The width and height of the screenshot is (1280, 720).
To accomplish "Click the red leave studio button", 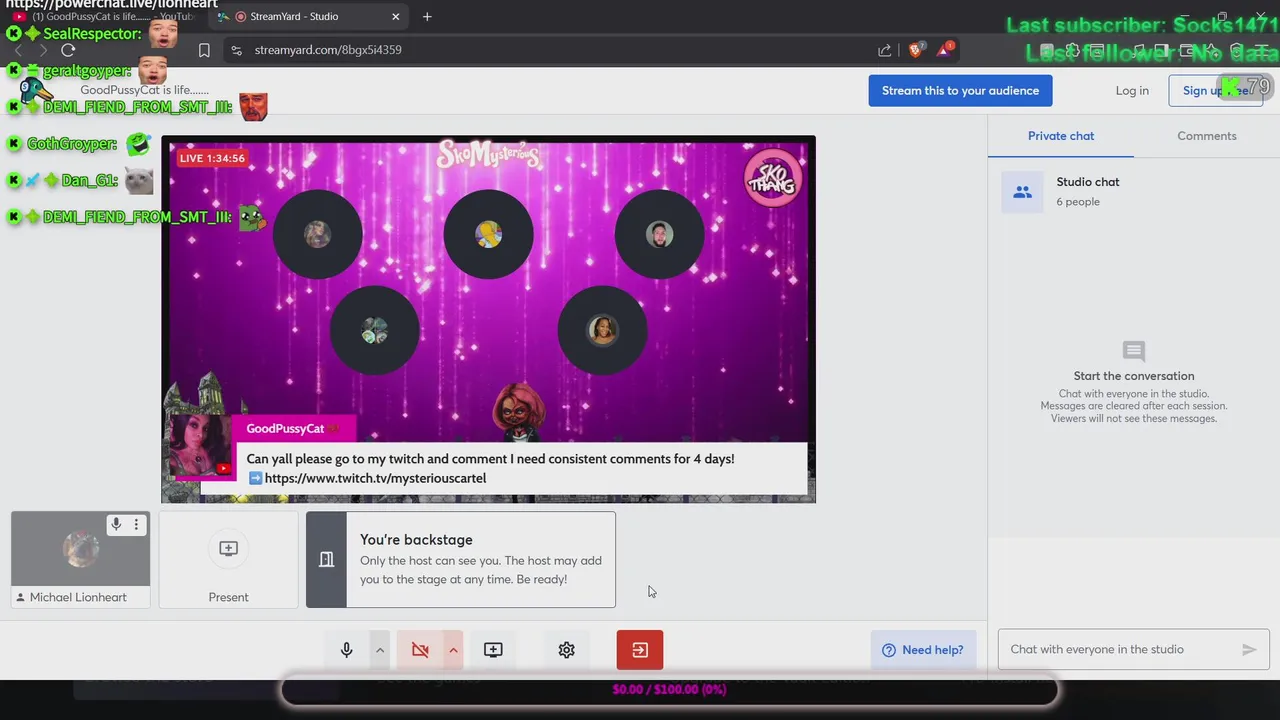I will tap(640, 650).
